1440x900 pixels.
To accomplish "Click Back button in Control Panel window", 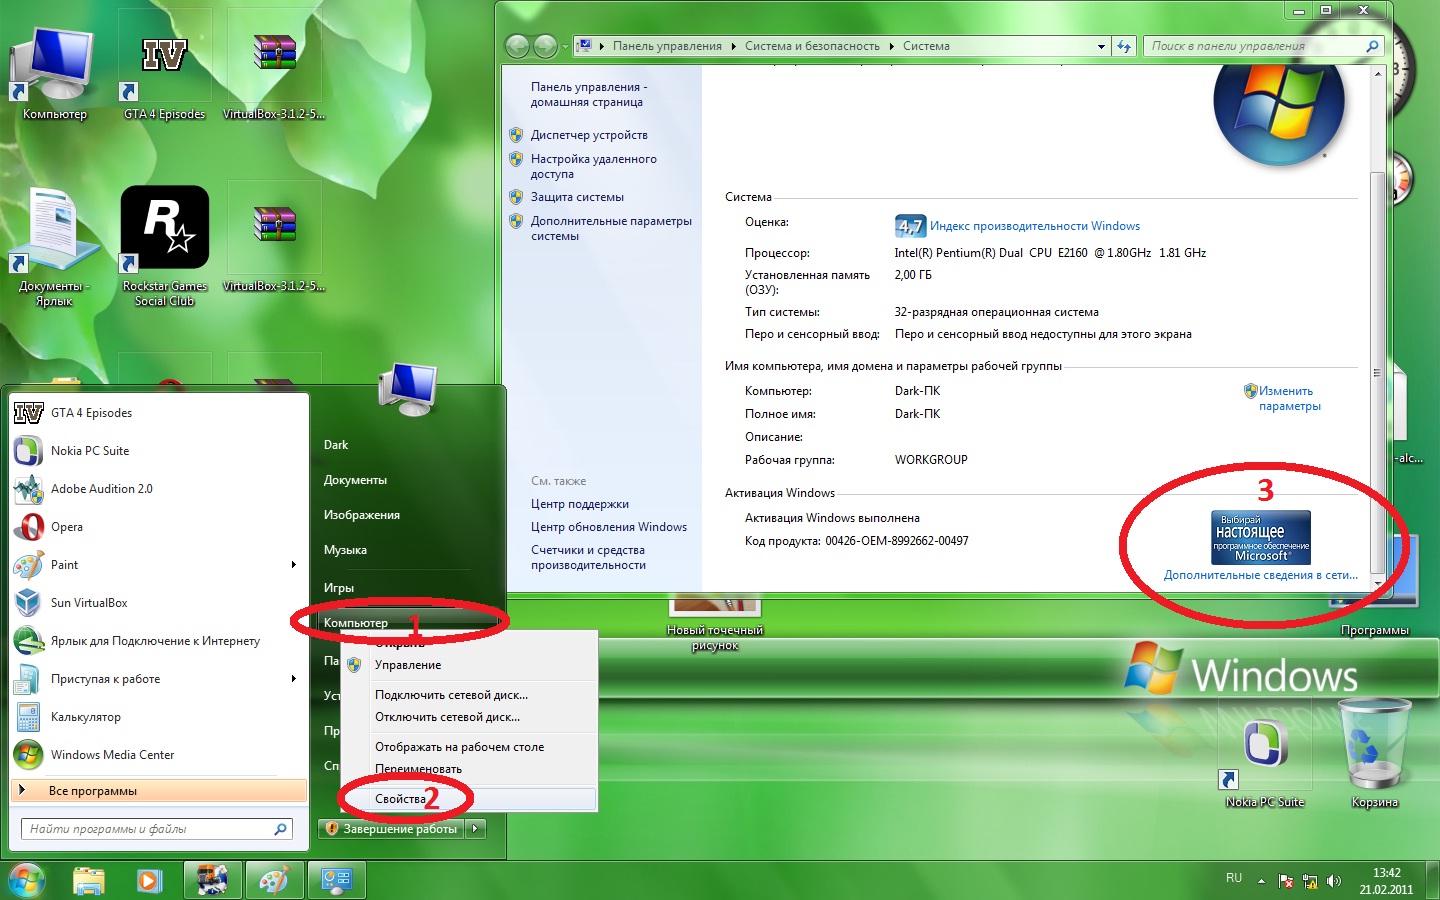I will [517, 46].
